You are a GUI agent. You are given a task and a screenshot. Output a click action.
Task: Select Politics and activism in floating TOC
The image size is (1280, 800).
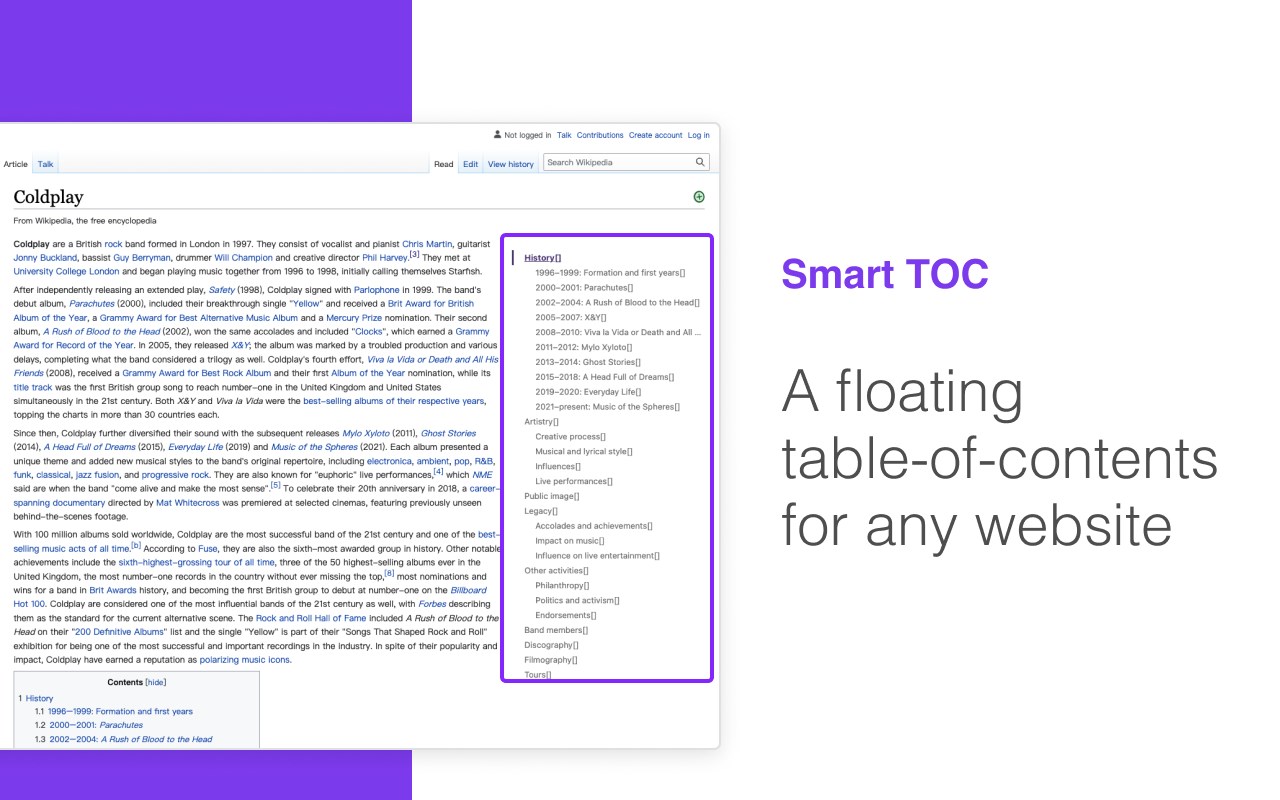[577, 601]
